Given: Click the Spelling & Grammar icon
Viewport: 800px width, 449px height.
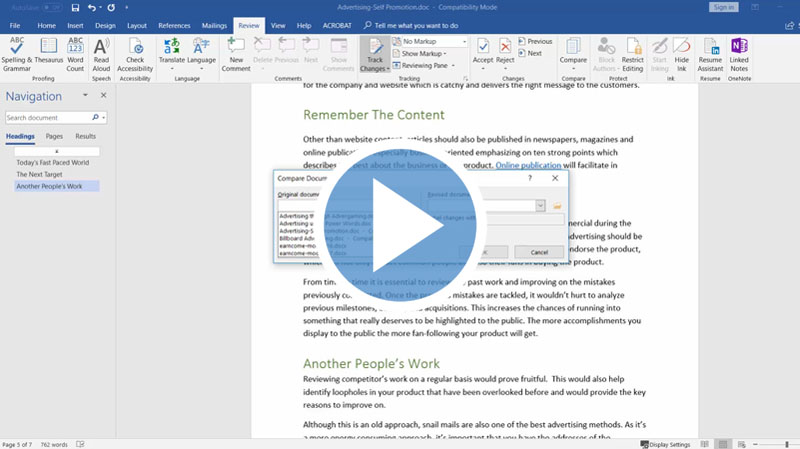Looking at the screenshot, I should click(x=17, y=54).
